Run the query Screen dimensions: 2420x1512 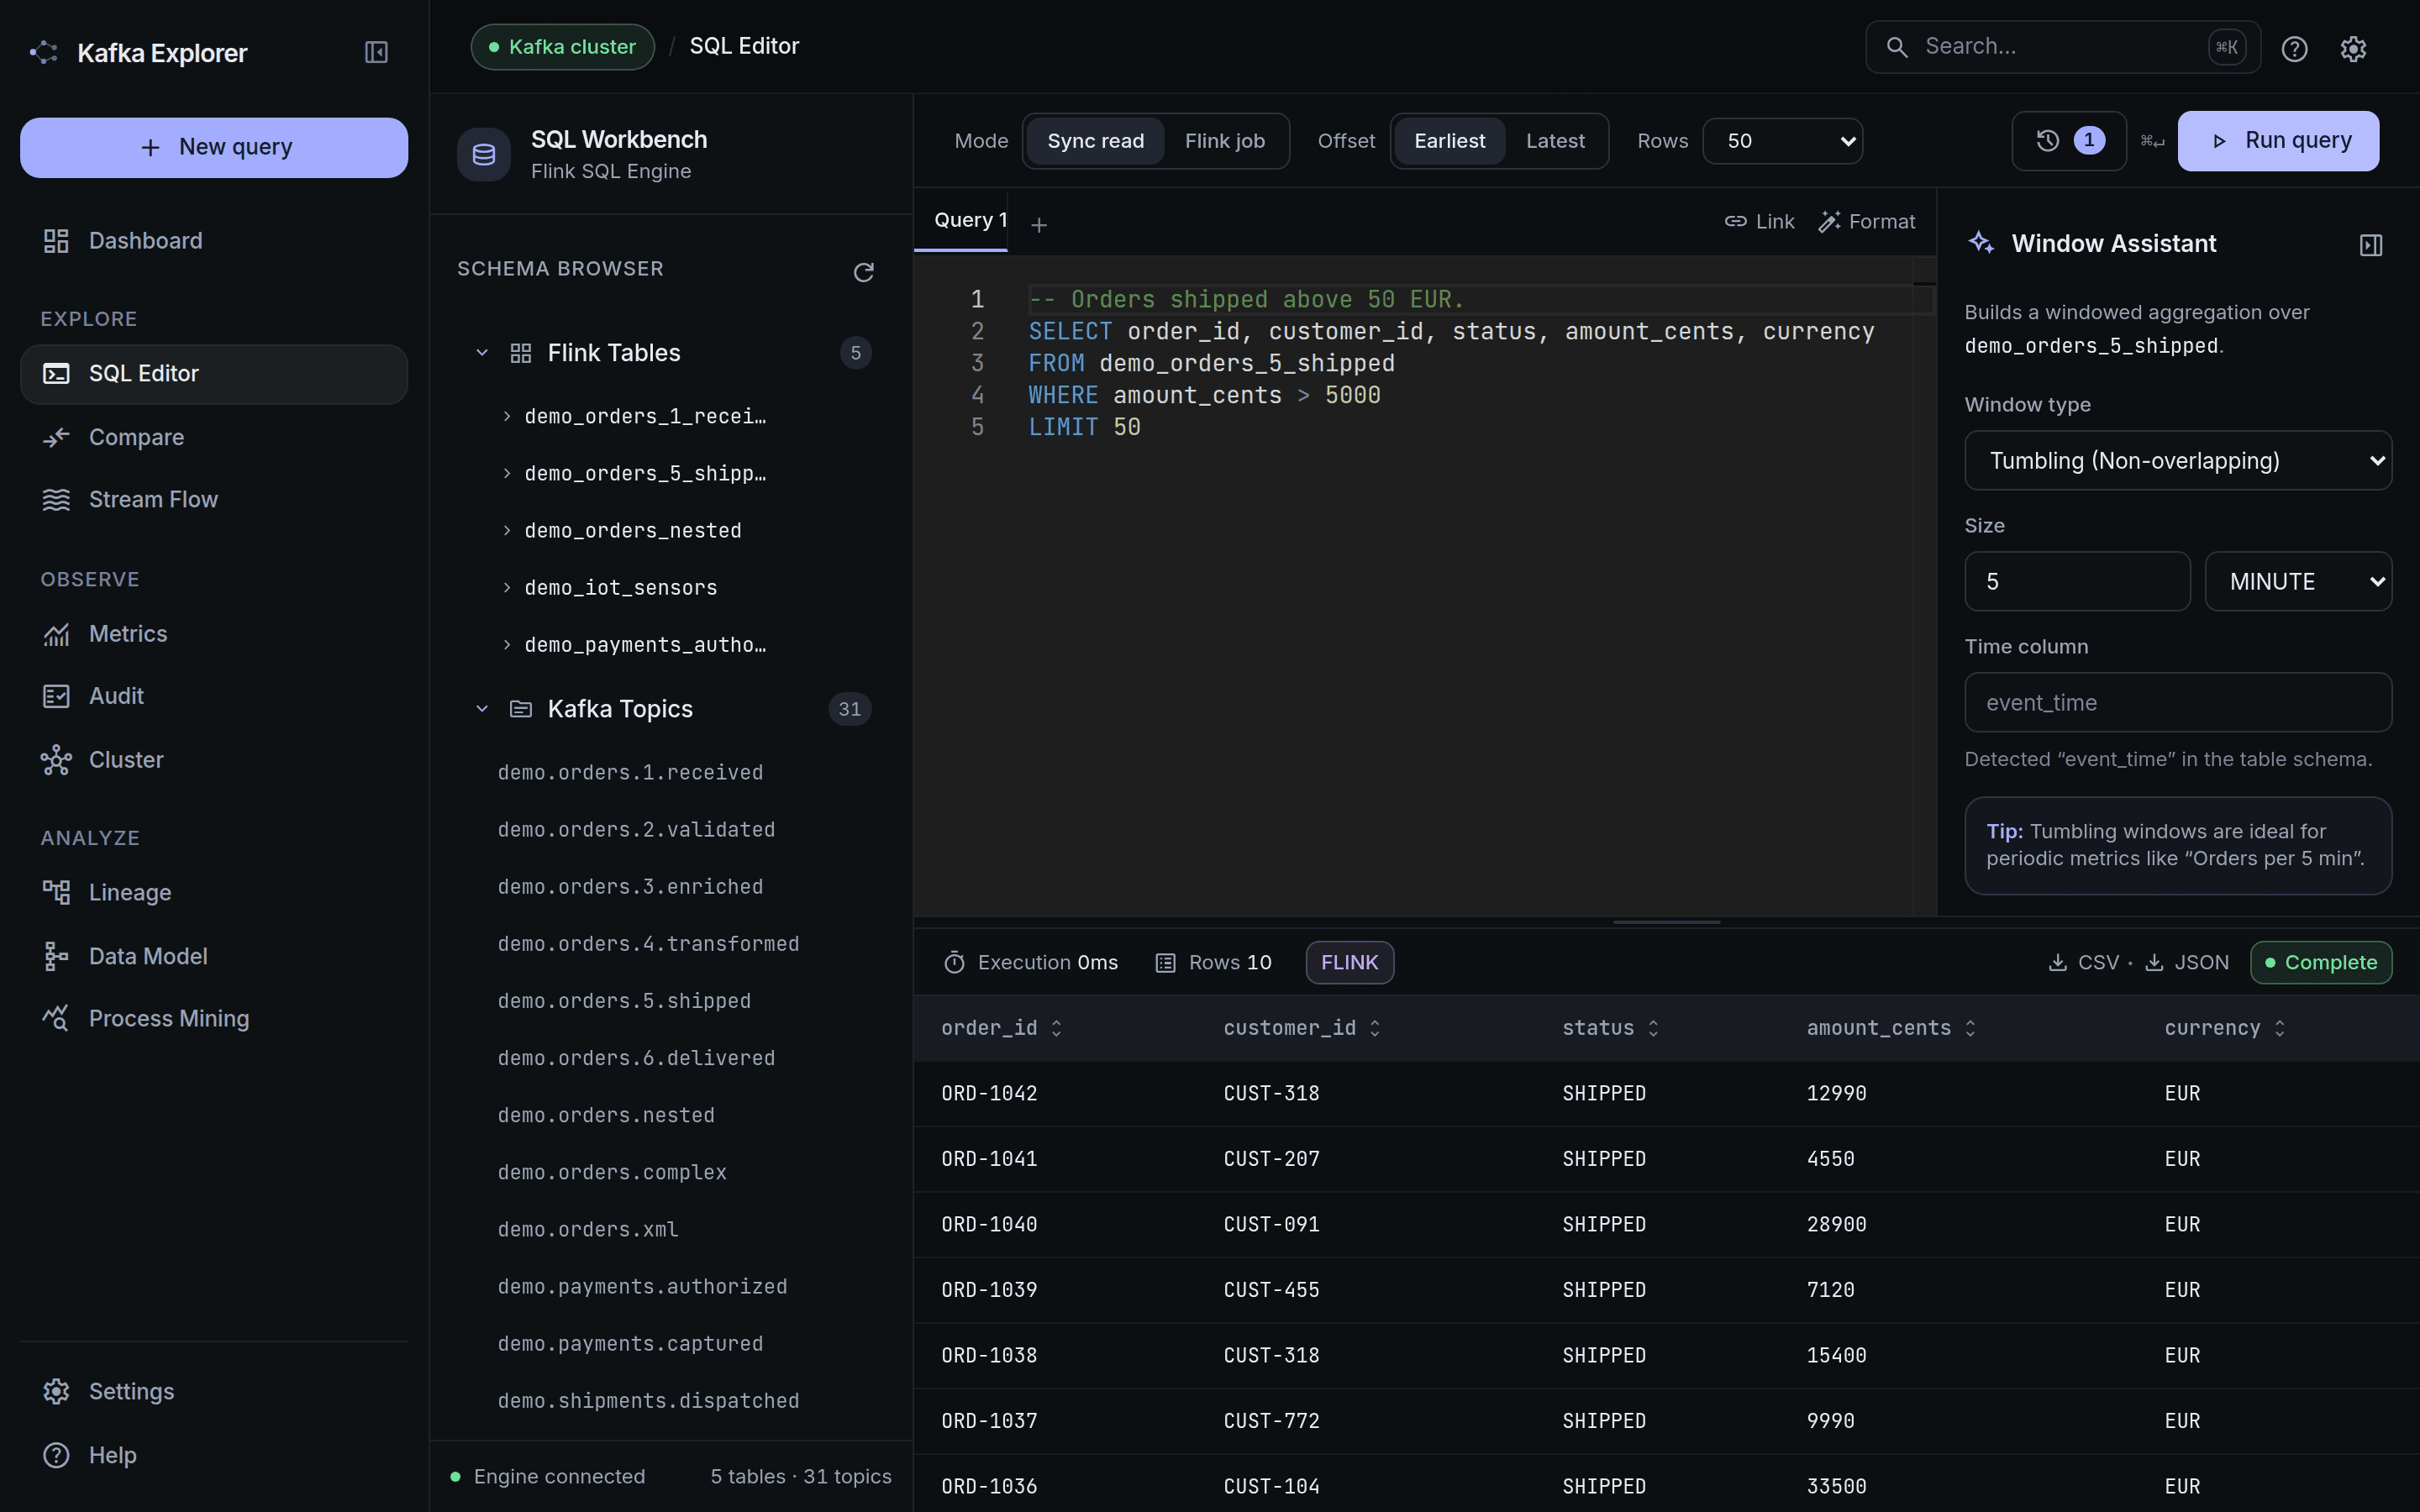click(x=2278, y=141)
